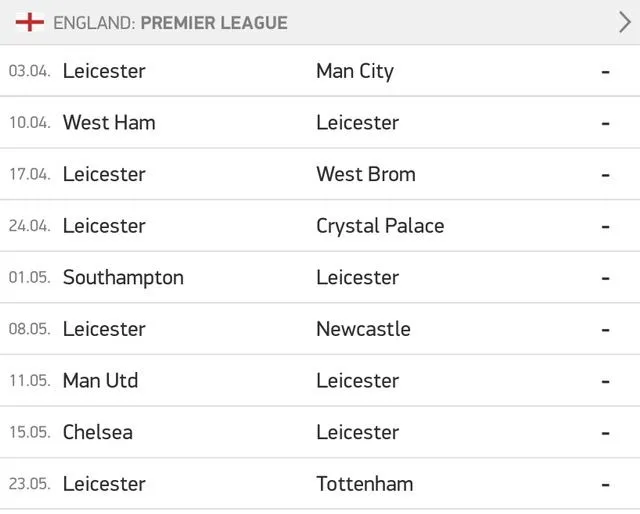This screenshot has width=640, height=514.
Task: Open the 24.04. Leicester match row
Action: 320,226
